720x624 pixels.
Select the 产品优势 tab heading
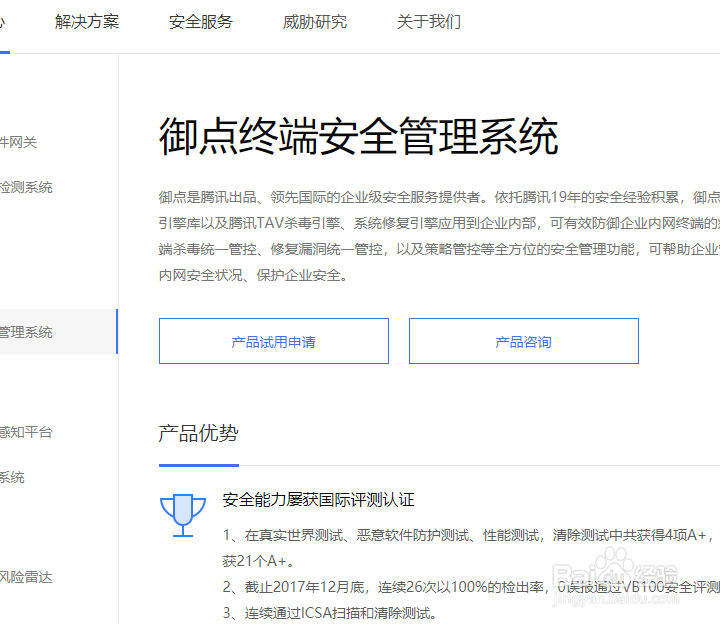[x=198, y=433]
